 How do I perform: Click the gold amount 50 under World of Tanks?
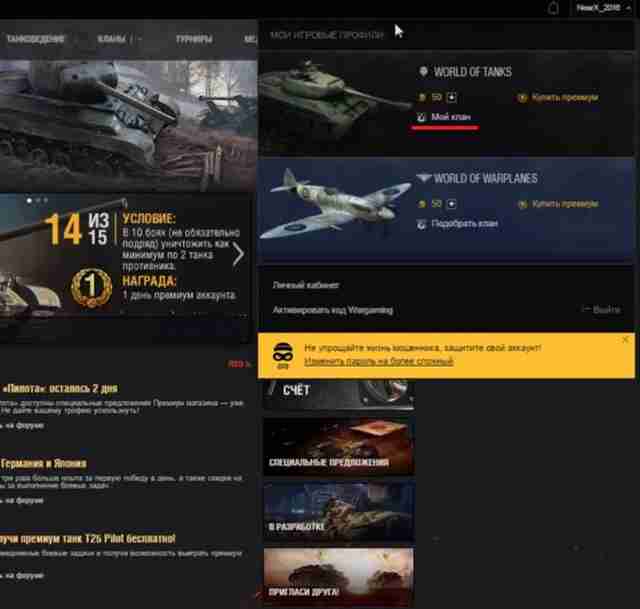pos(437,97)
